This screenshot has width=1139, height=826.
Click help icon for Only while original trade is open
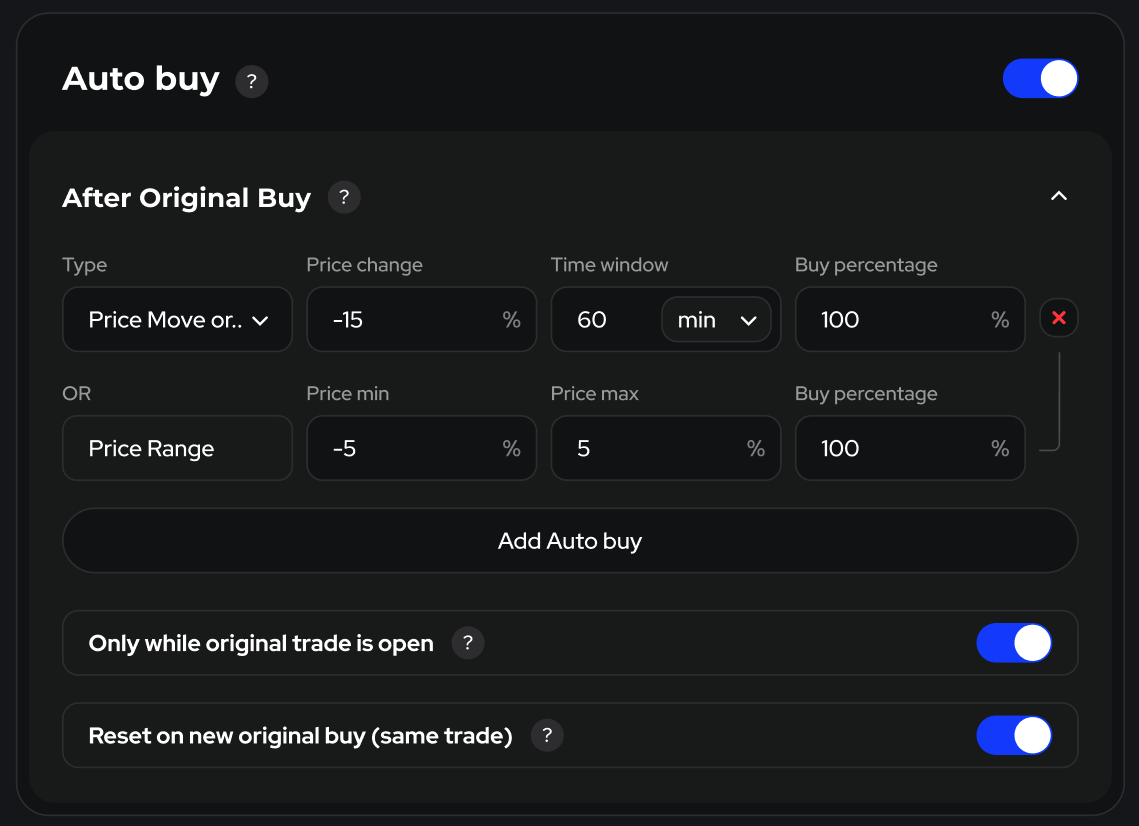pos(468,643)
